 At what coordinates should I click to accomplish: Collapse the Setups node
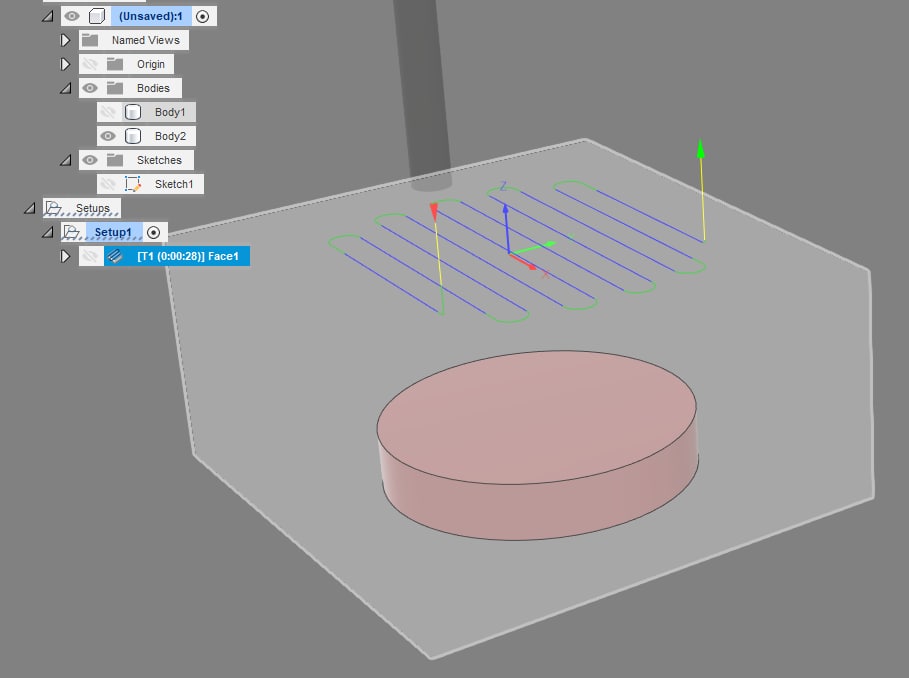click(x=30, y=208)
